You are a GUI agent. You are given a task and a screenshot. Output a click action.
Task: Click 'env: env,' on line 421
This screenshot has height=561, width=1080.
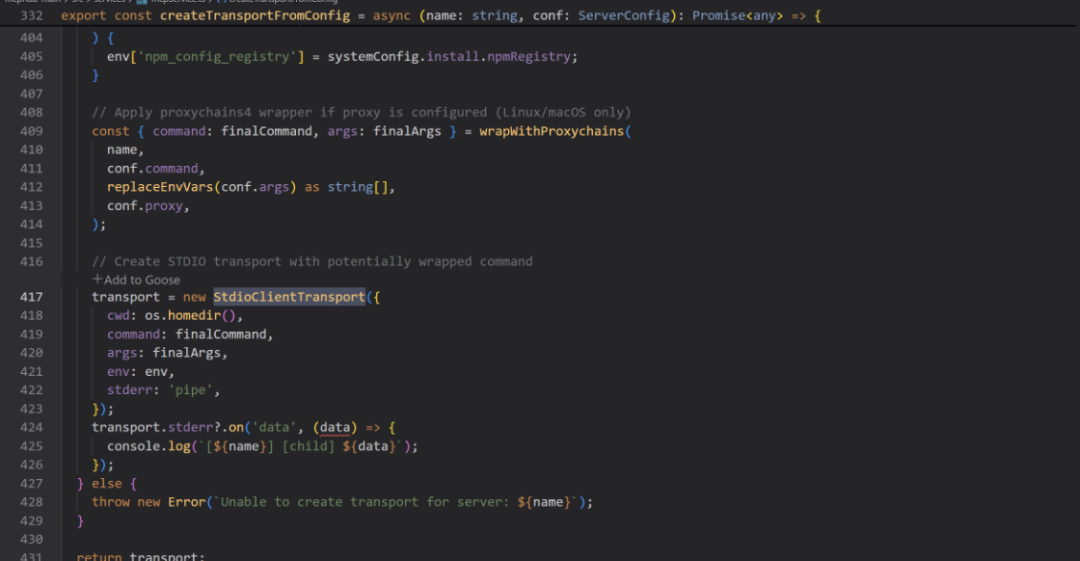141,371
